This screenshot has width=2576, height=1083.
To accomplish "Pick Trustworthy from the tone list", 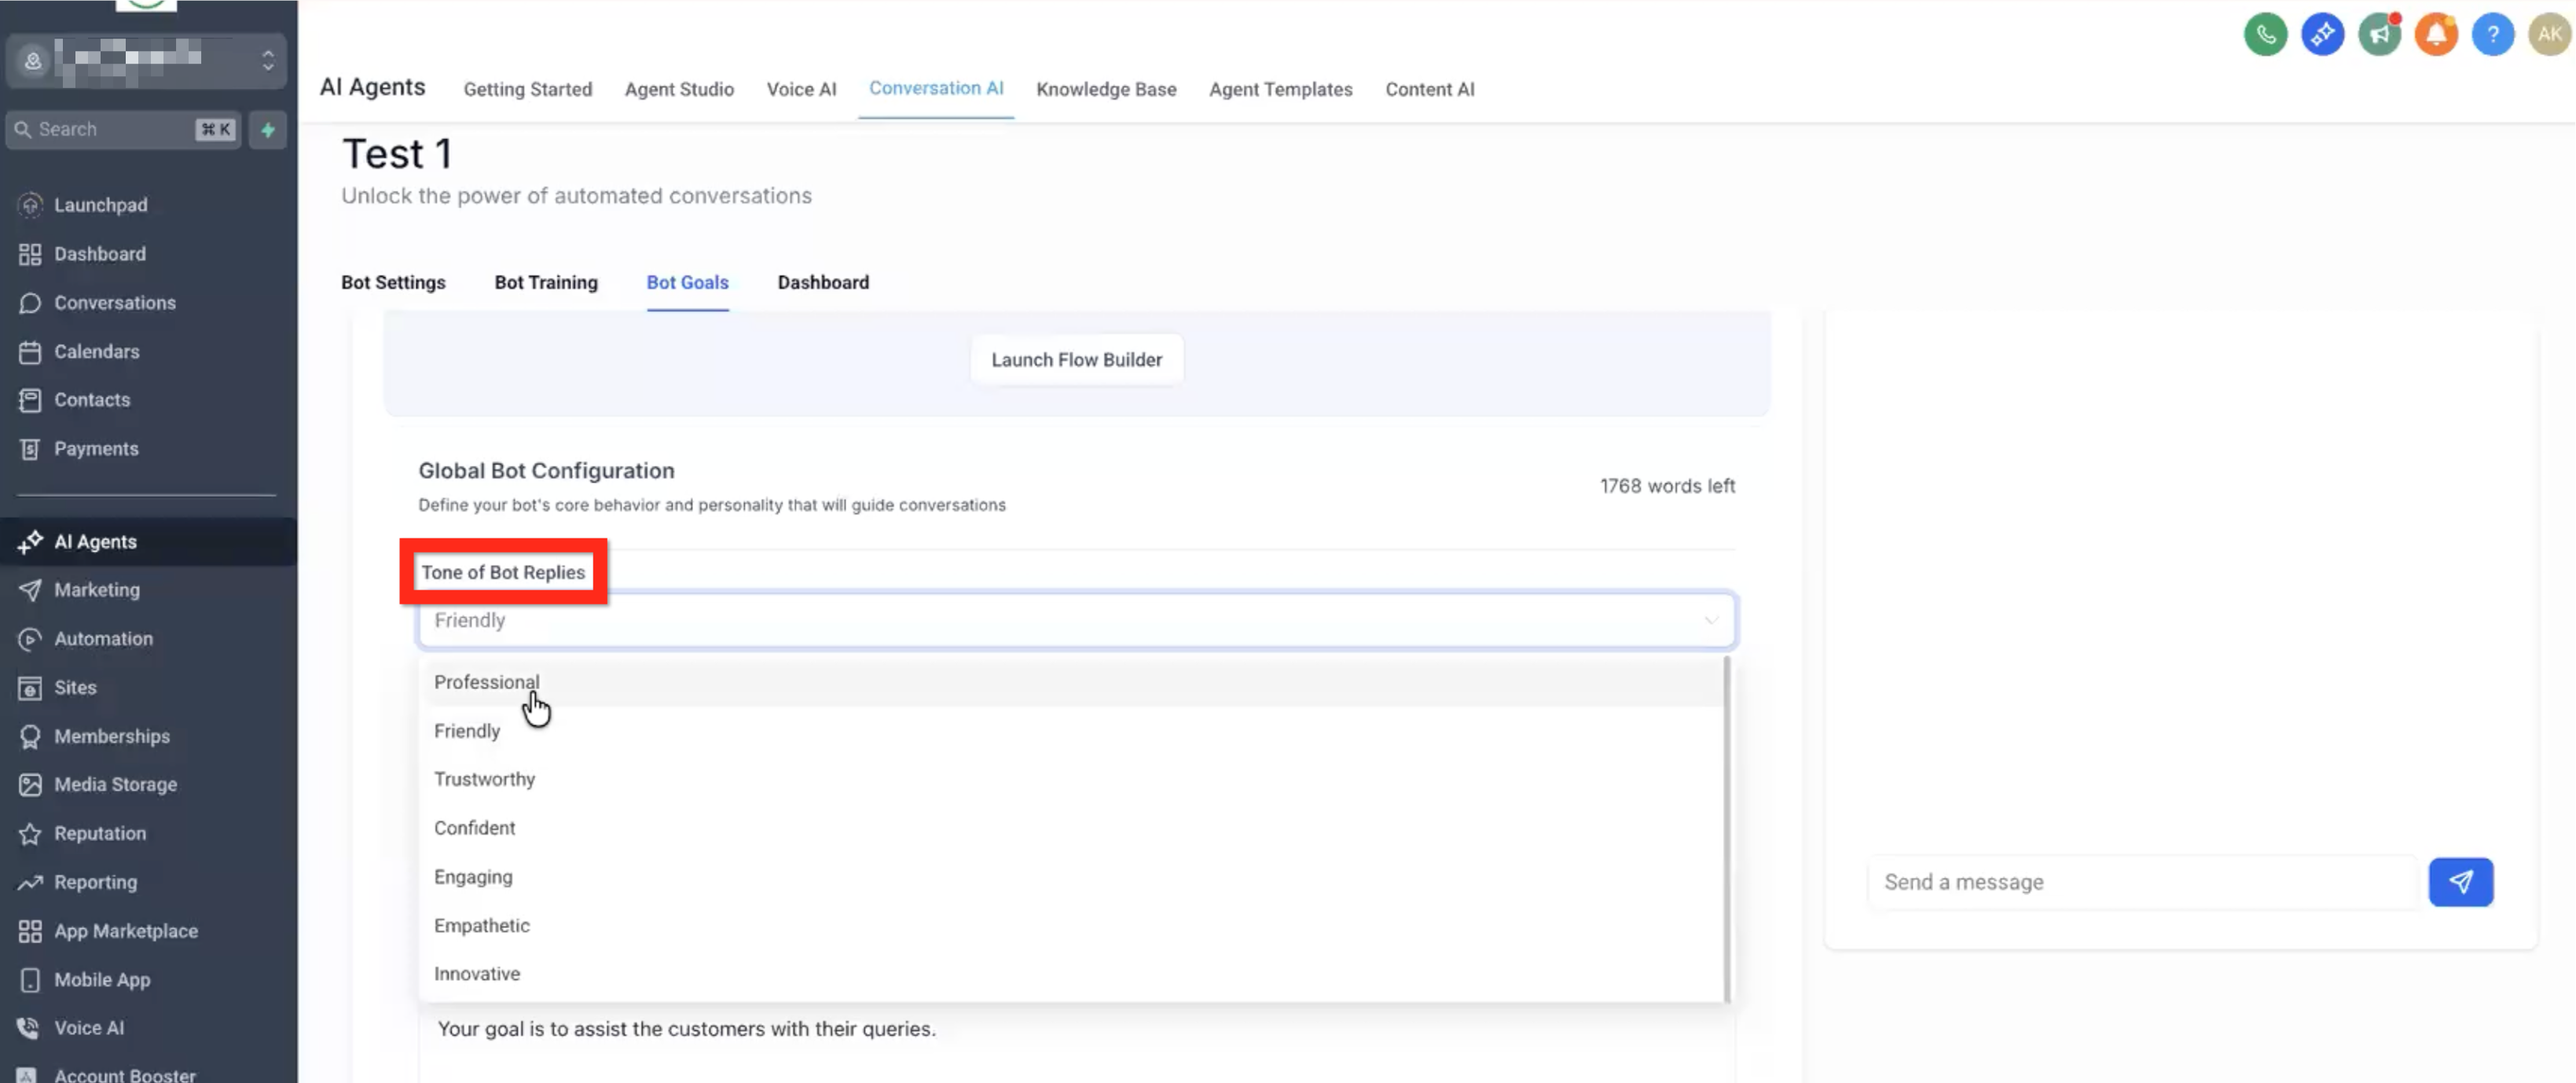I will tap(484, 779).
